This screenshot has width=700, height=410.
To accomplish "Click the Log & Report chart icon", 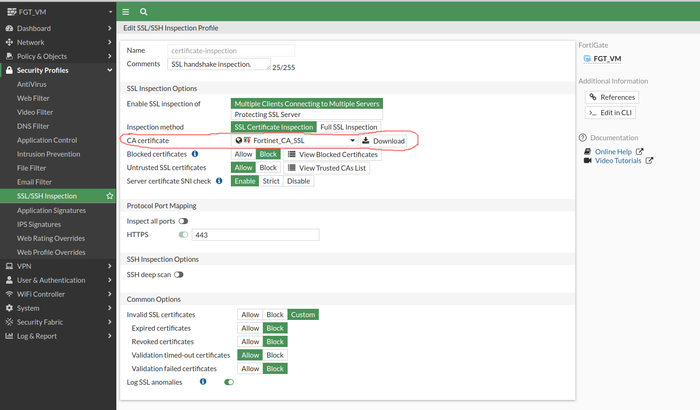I will pyautogui.click(x=9, y=335).
